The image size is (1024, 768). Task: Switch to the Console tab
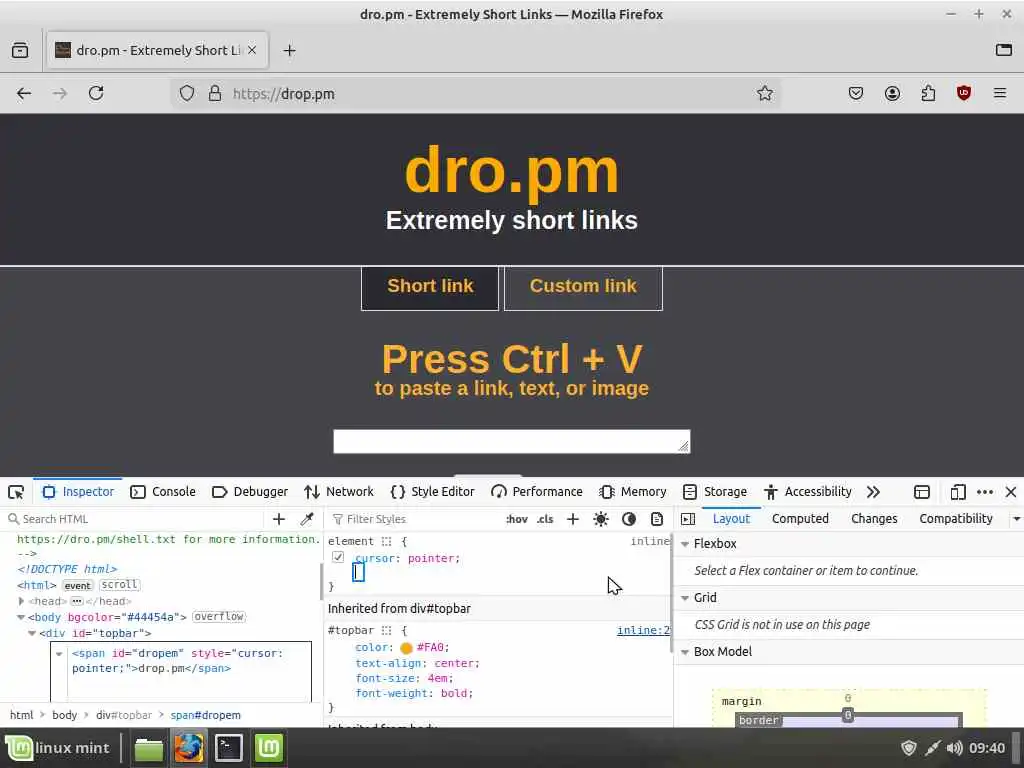coord(163,492)
